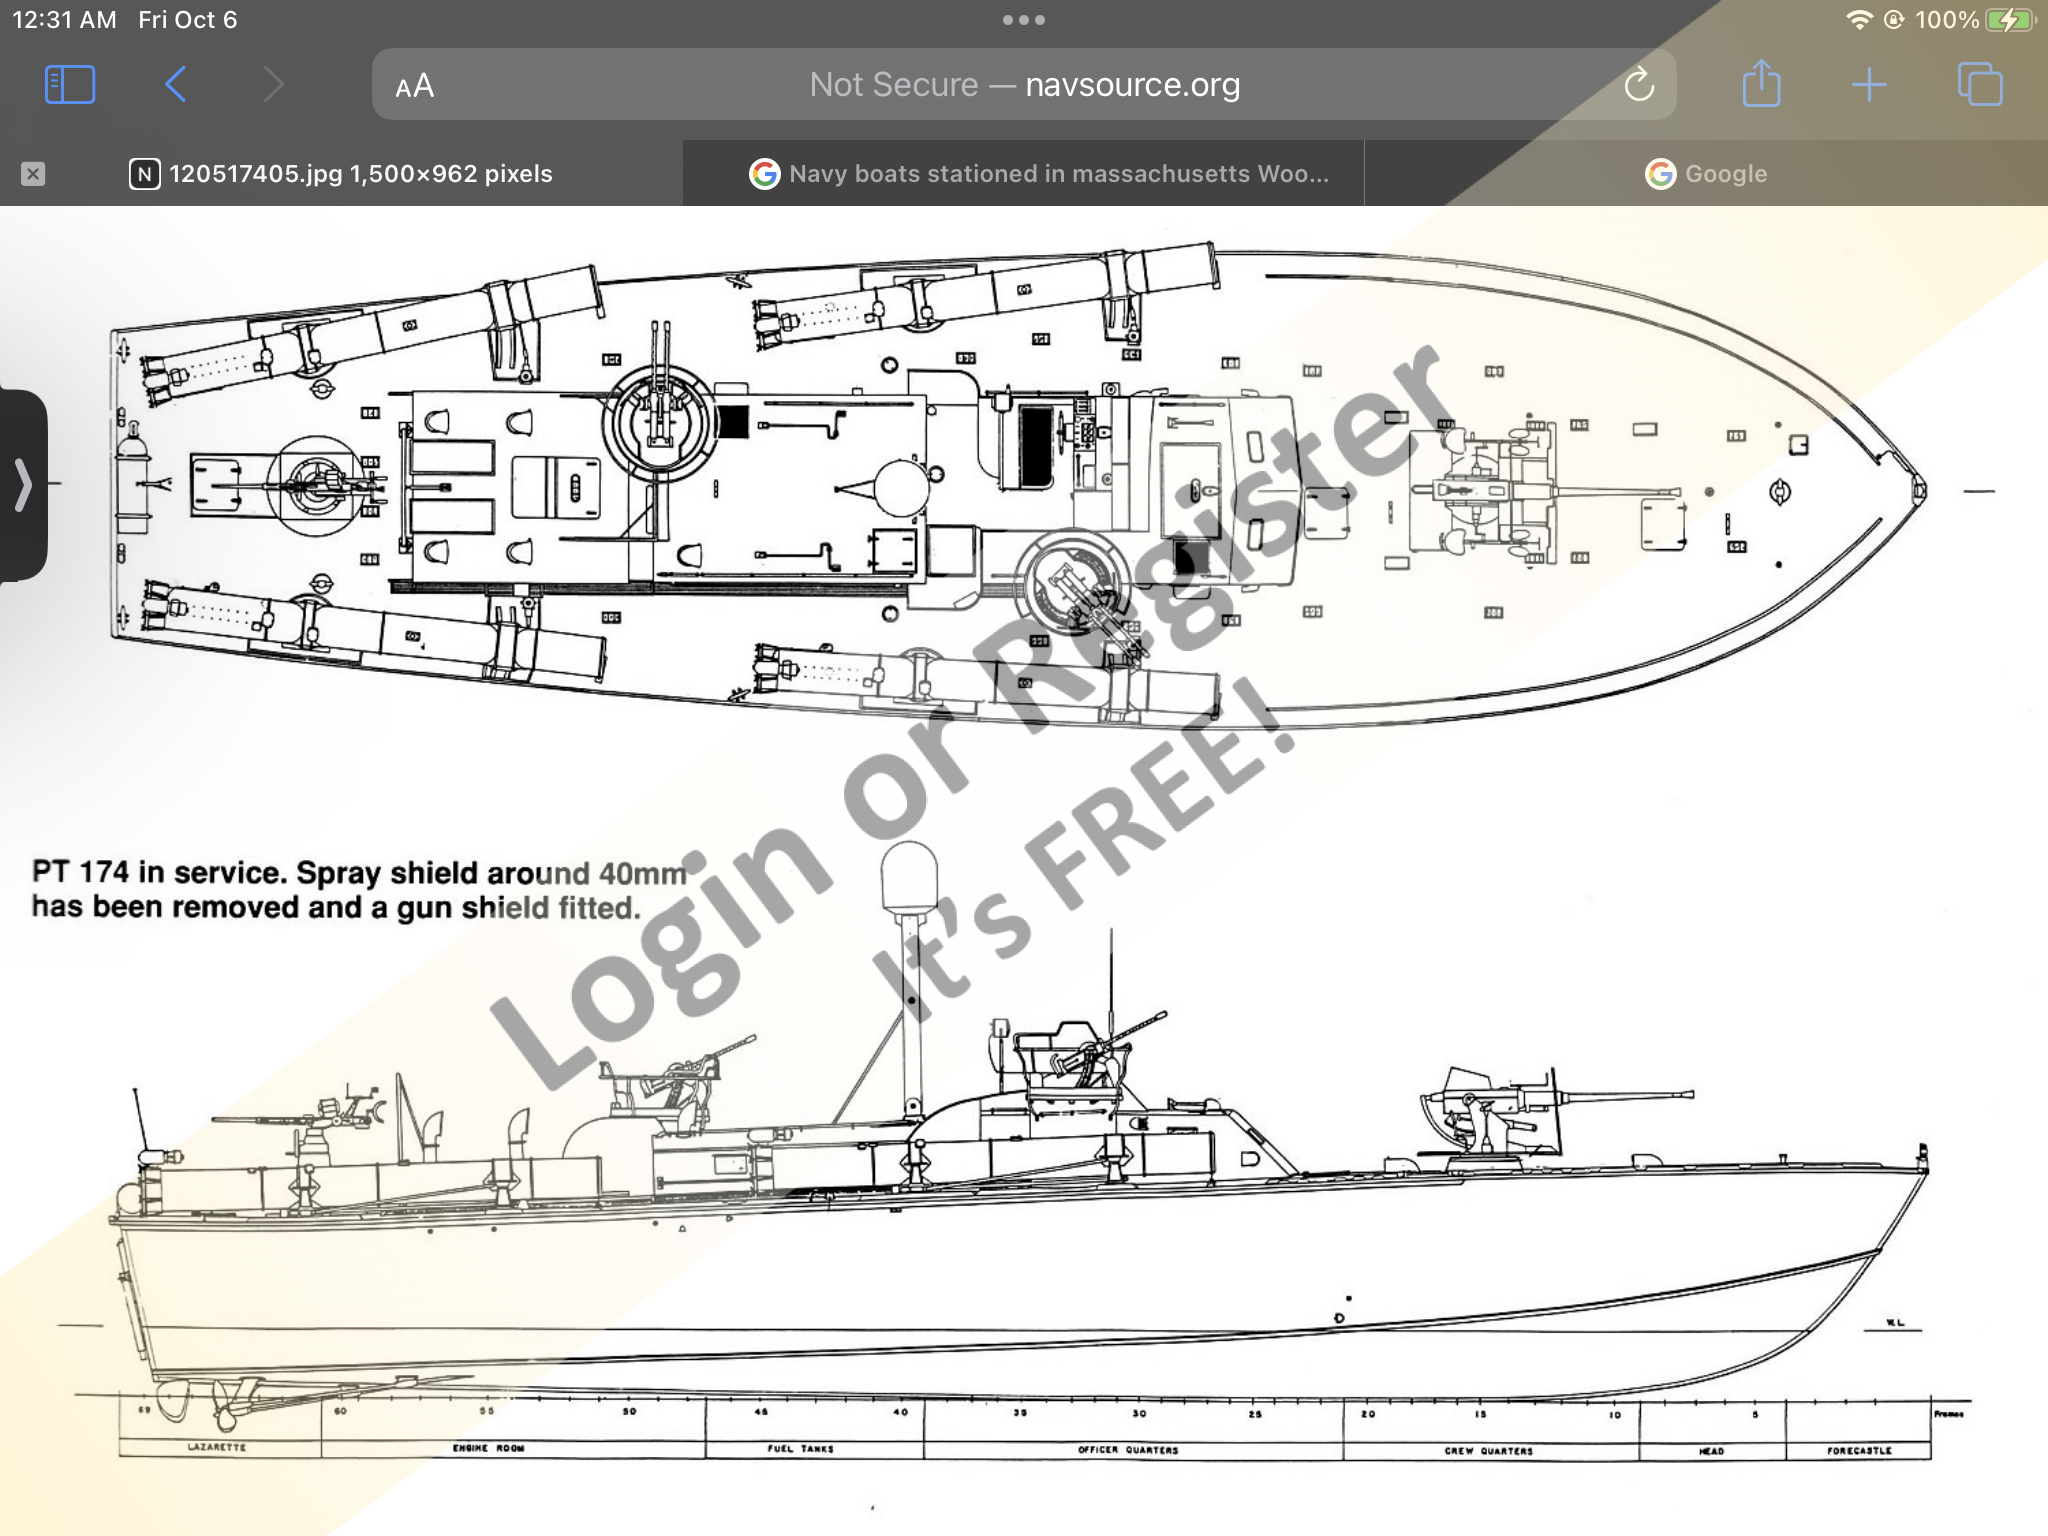
Task: Tap the three-dot multitasking menu
Action: (1024, 20)
